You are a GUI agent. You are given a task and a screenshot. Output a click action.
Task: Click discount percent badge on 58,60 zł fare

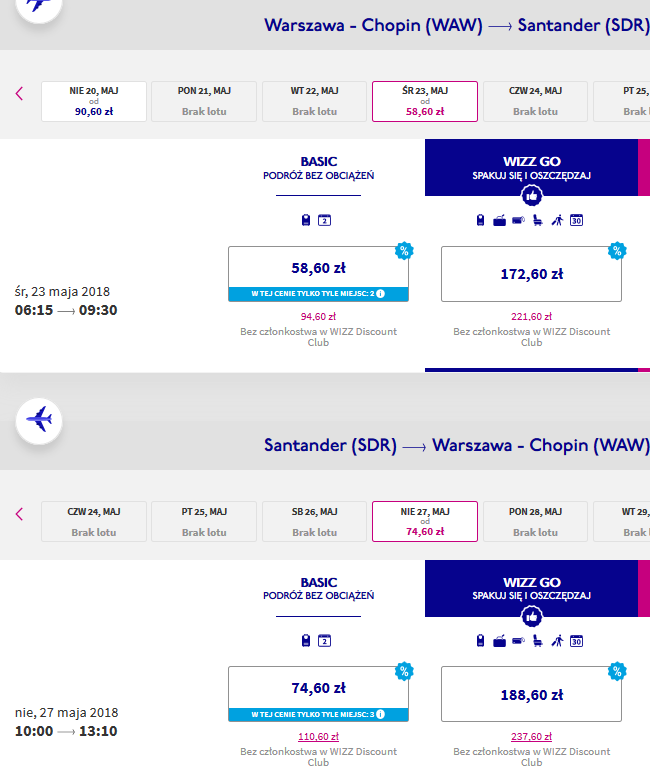click(x=404, y=251)
